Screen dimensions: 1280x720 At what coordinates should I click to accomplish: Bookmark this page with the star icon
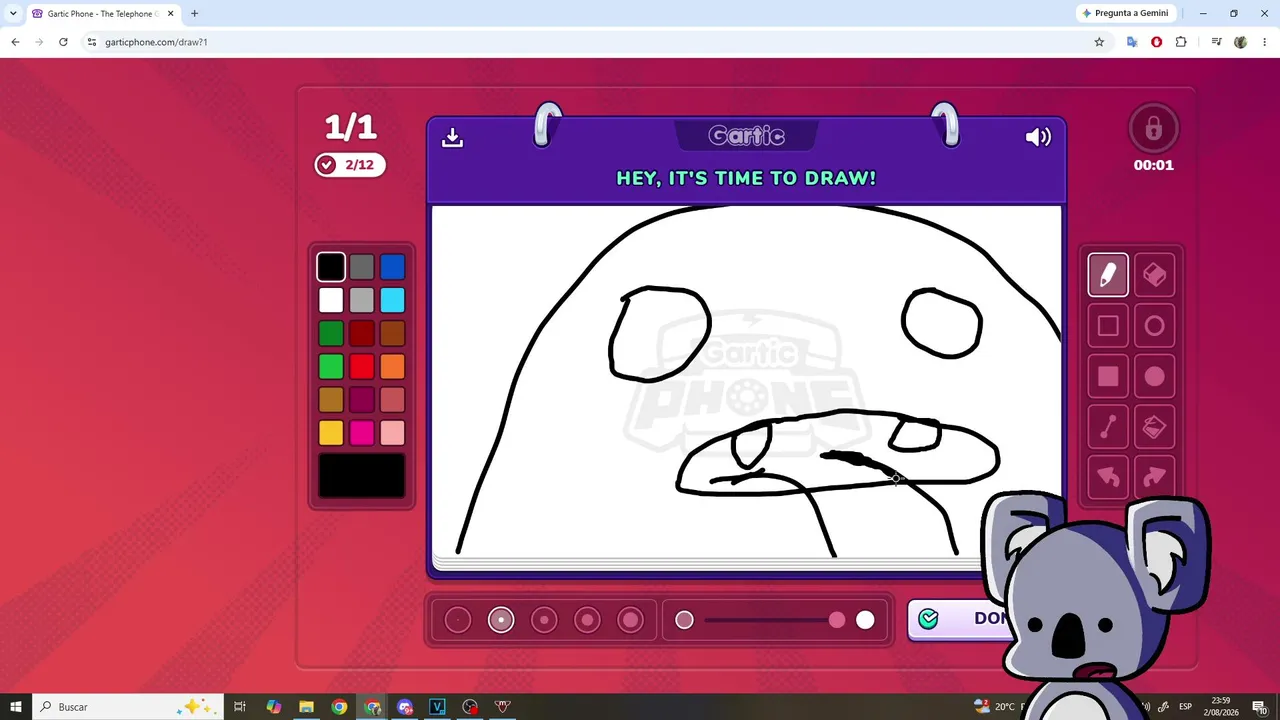(1099, 42)
